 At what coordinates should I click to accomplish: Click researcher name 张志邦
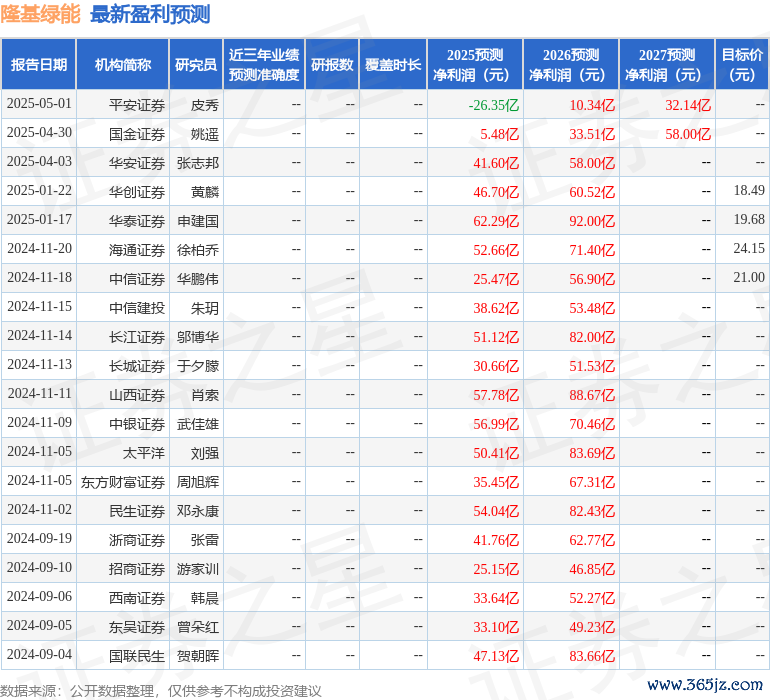(x=197, y=163)
